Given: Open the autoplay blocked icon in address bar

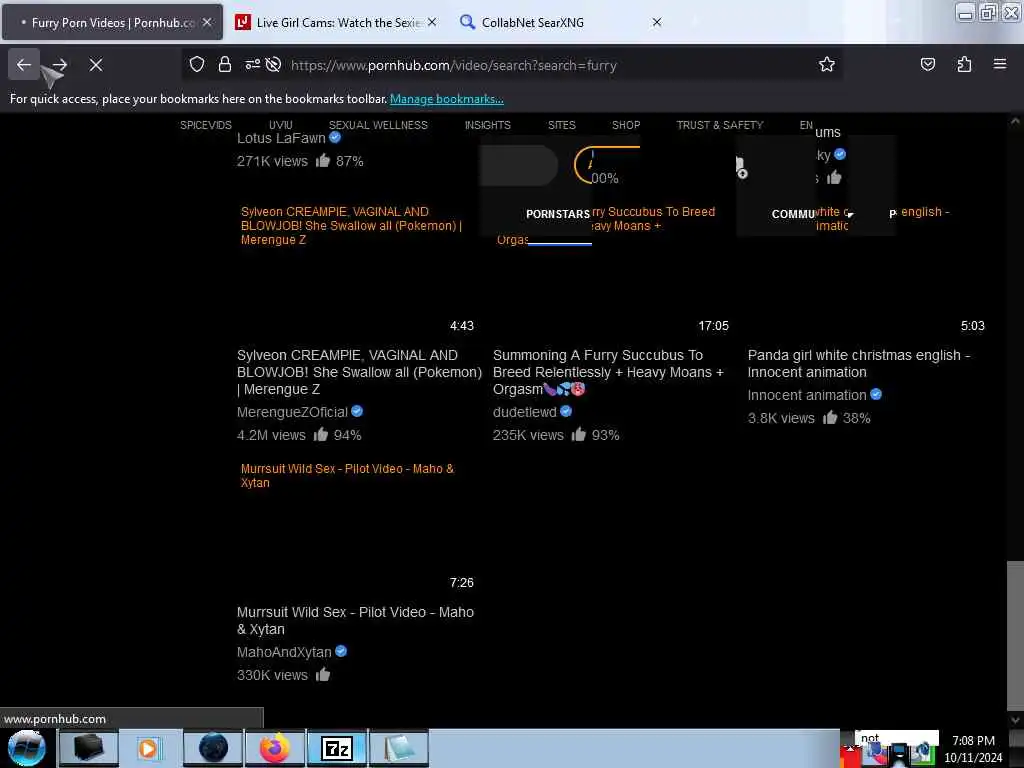Looking at the screenshot, I should point(274,64).
